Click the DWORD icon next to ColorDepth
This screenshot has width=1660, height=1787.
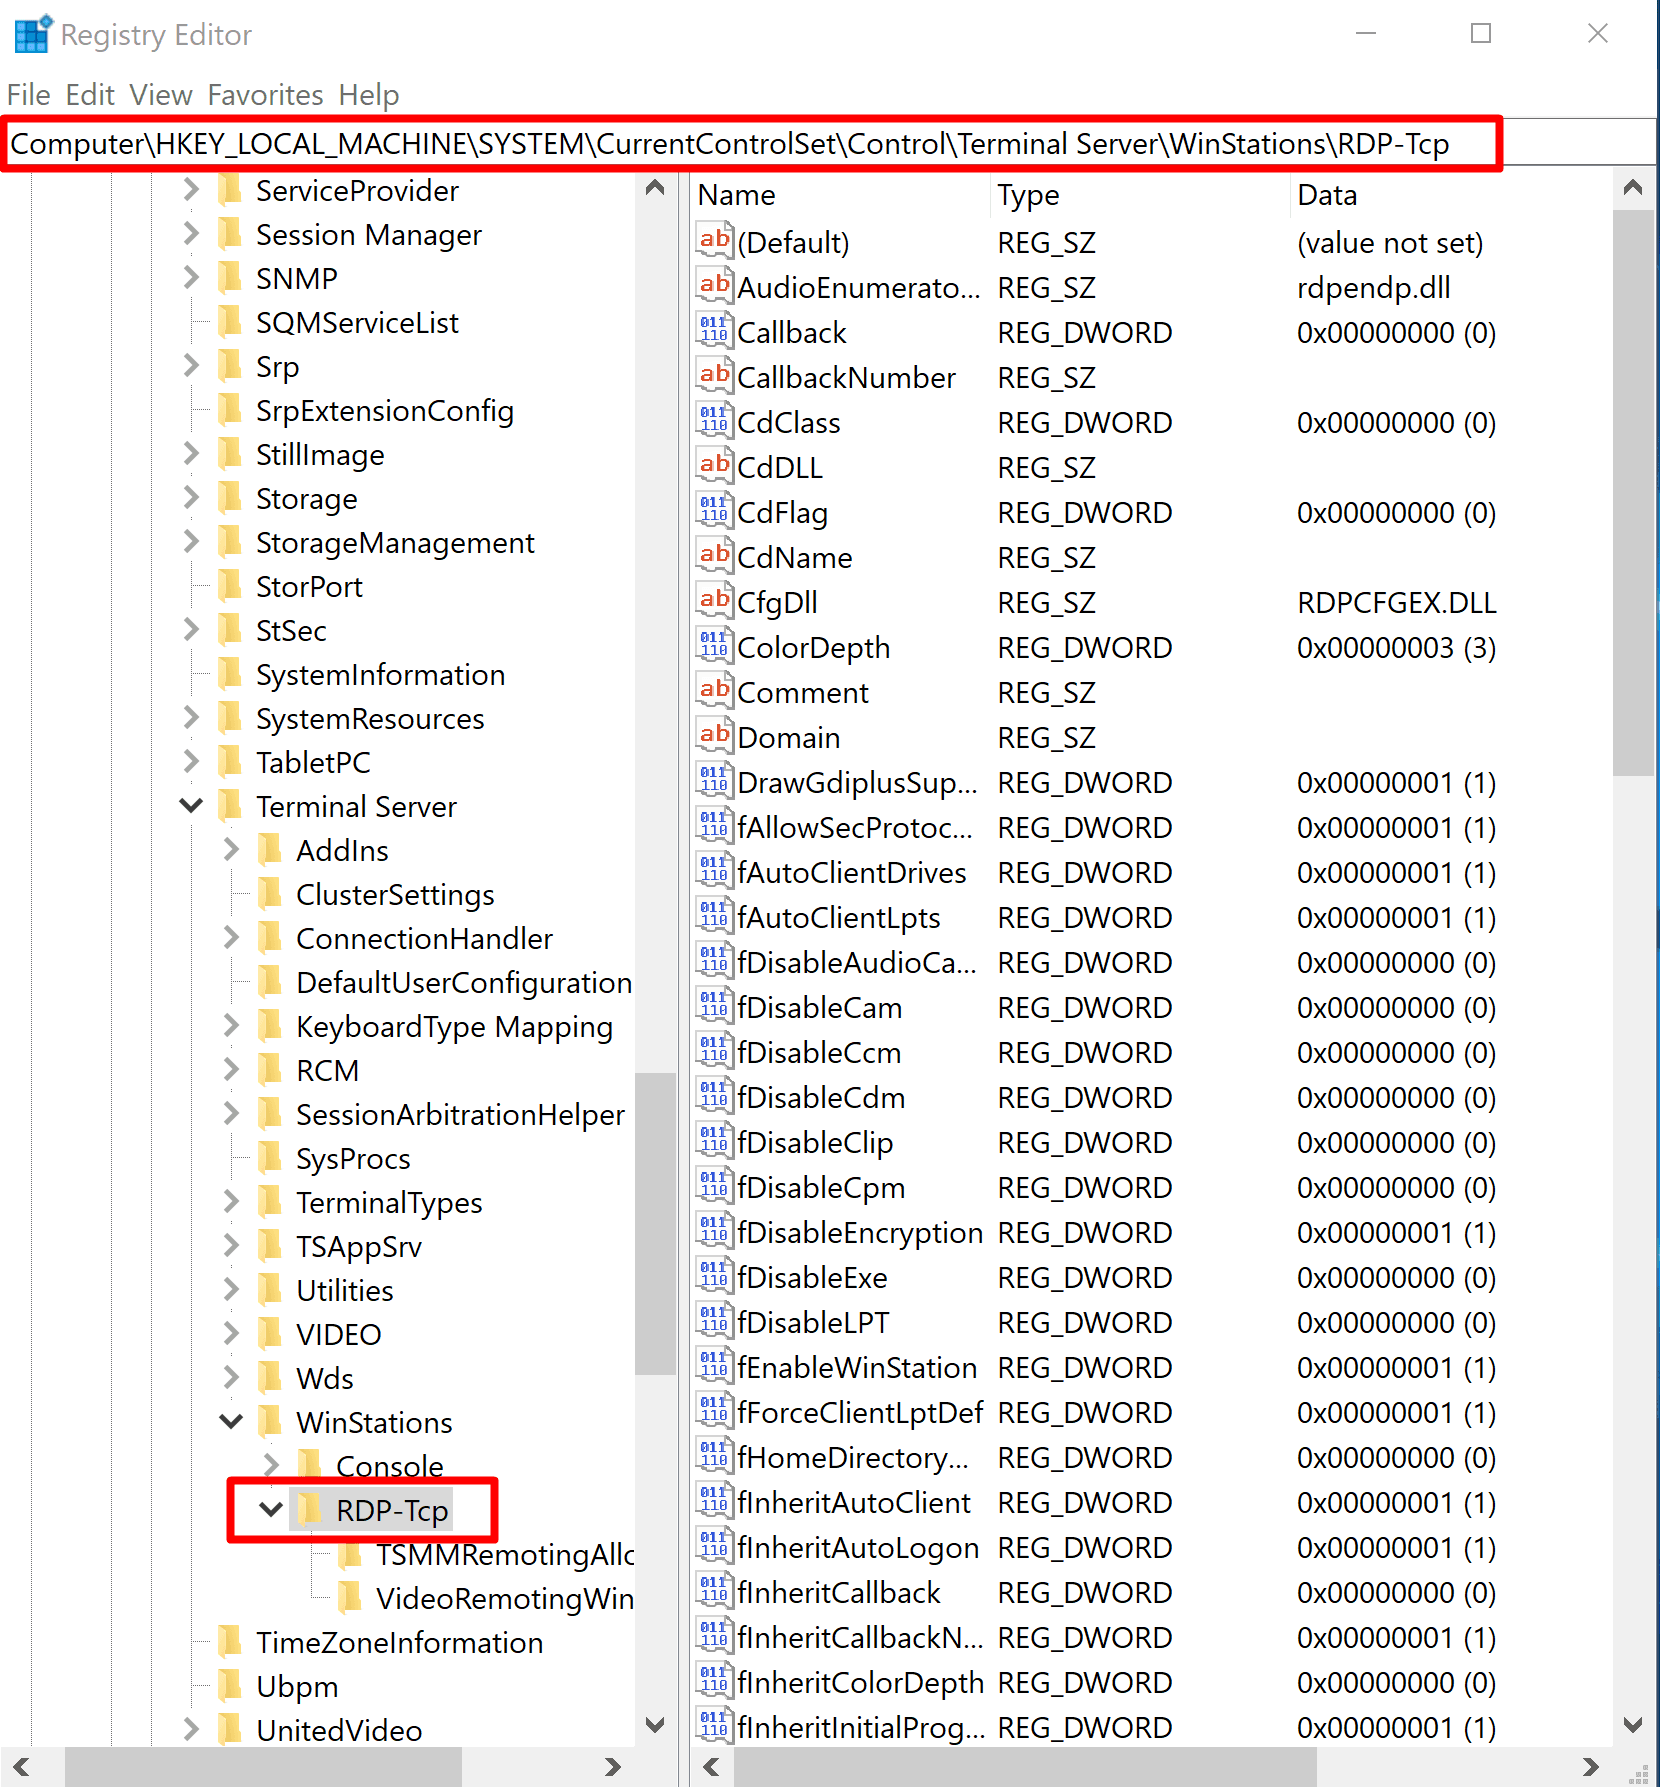713,647
